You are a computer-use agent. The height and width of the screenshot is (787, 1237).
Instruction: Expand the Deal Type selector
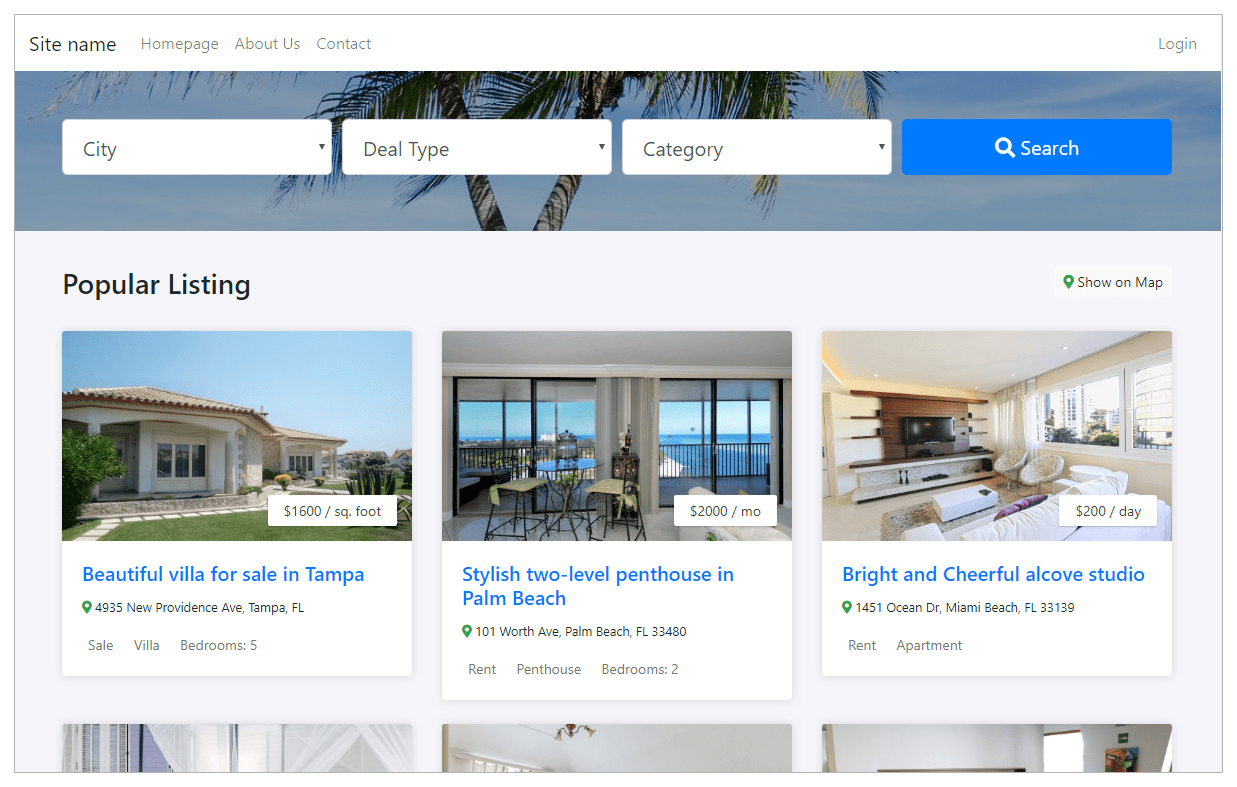476,147
